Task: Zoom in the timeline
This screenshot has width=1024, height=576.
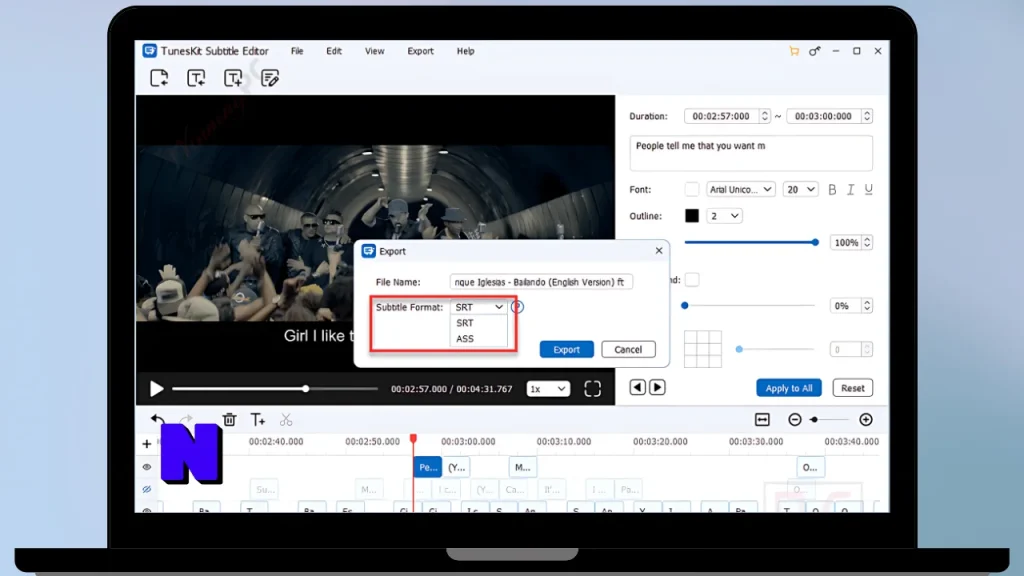Action: pyautogui.click(x=866, y=419)
